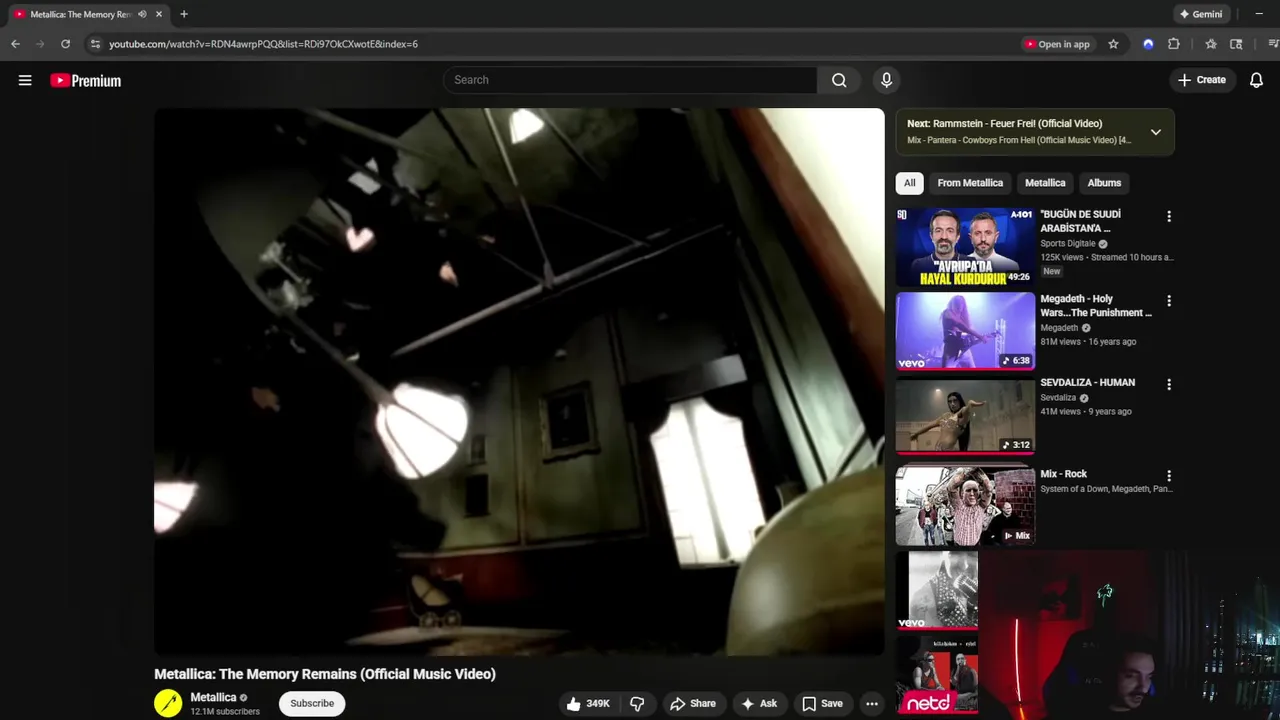Select the Albums filter chip

pos(1104,183)
